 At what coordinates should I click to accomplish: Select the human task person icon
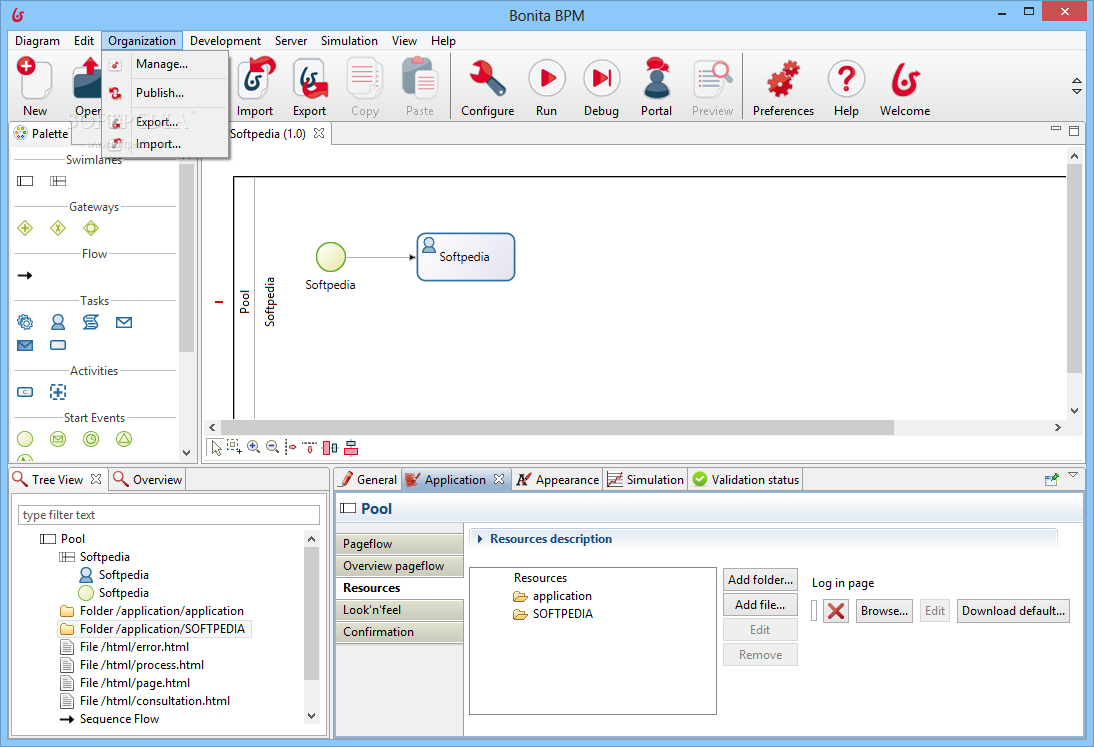(58, 322)
